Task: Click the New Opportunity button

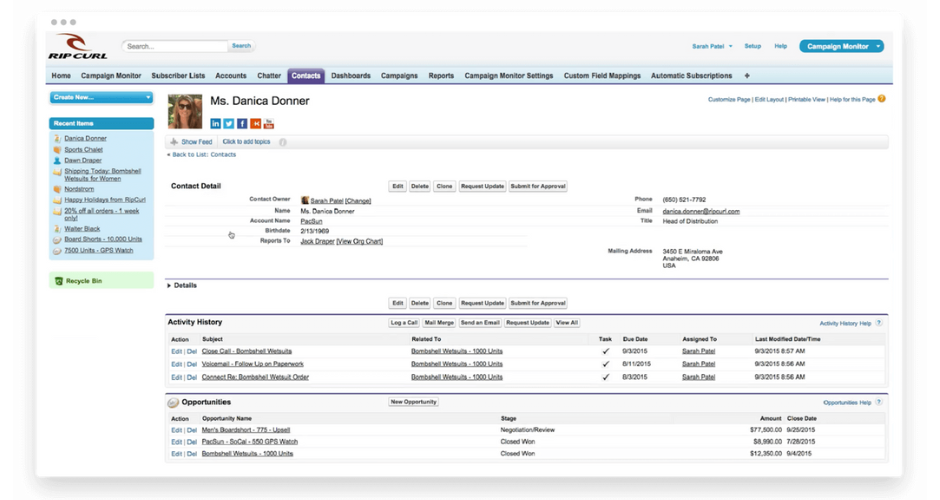Action: (x=413, y=402)
